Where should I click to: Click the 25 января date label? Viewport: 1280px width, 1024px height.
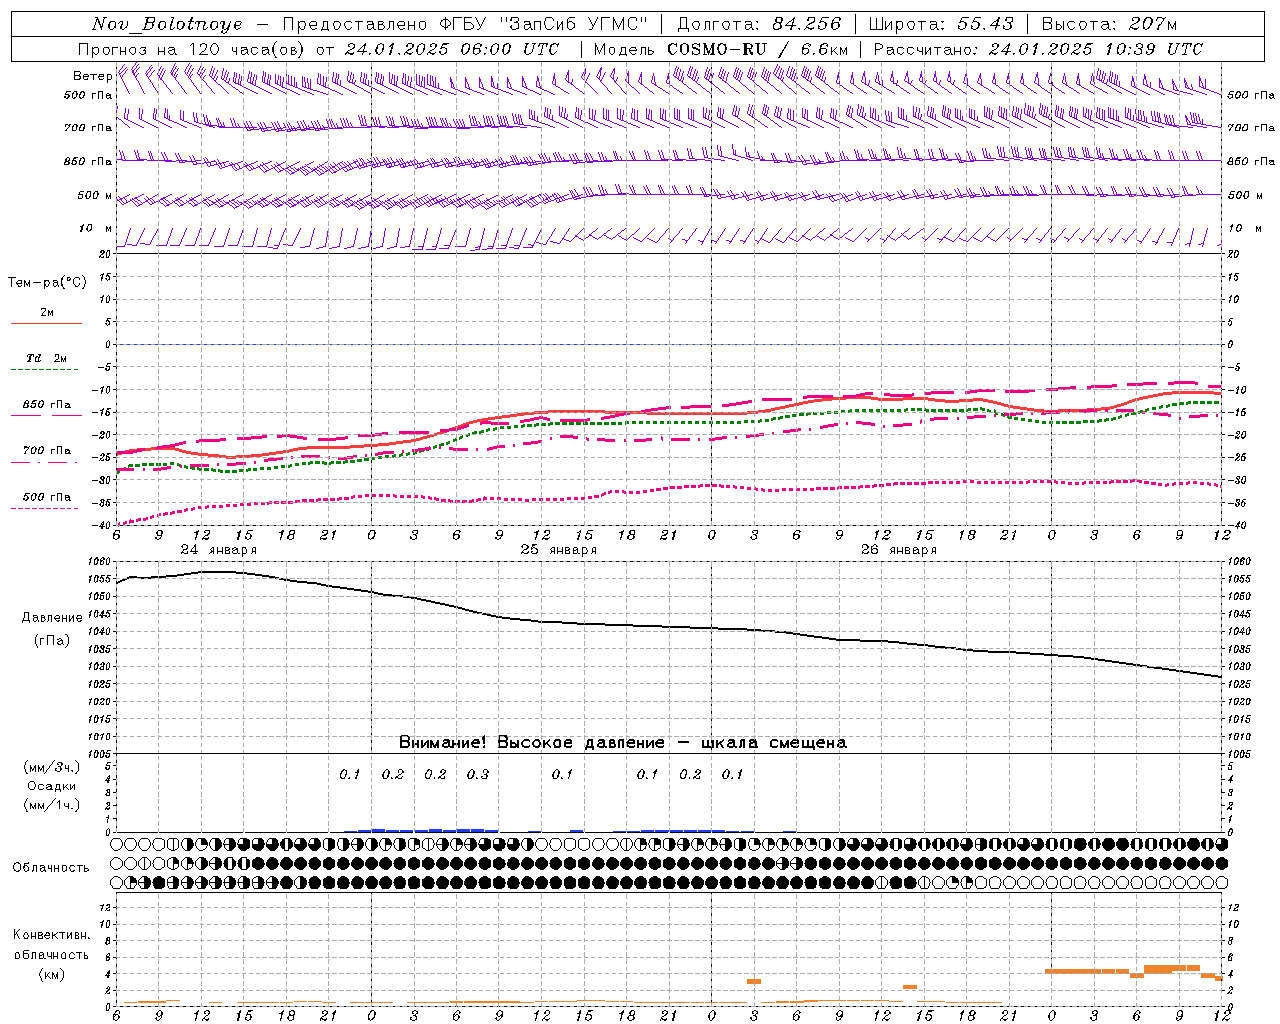coord(558,550)
